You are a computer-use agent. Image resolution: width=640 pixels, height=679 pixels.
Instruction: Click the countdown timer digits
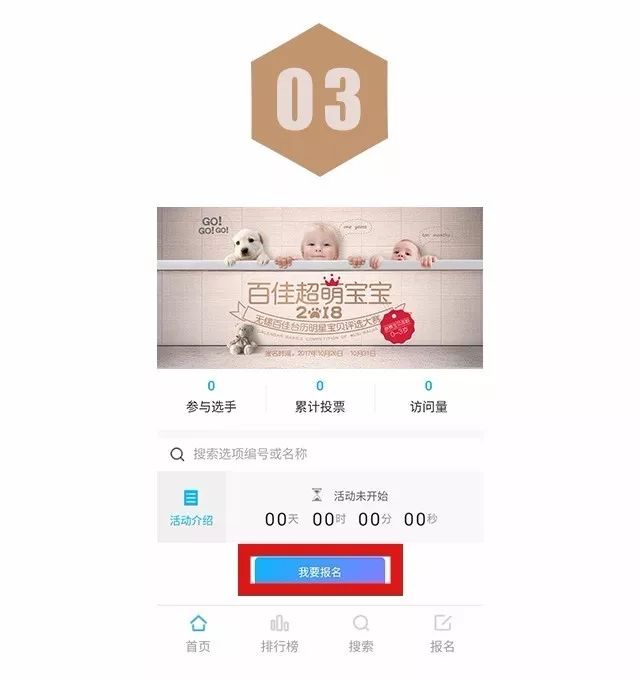tap(351, 519)
